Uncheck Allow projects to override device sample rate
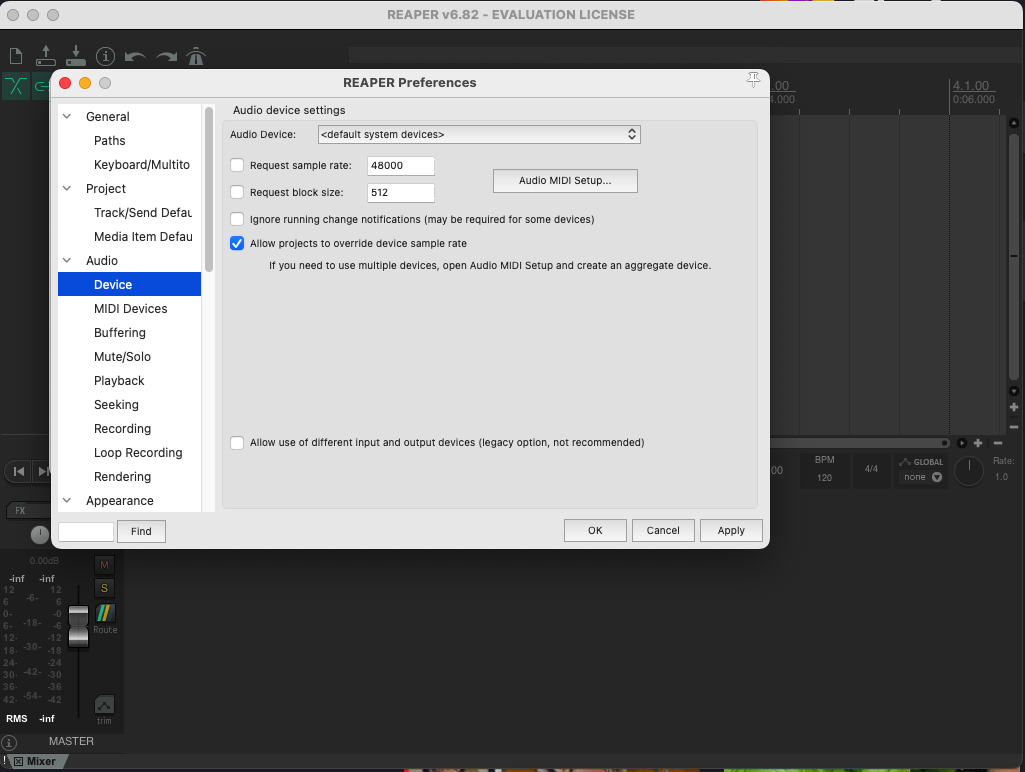Image resolution: width=1025 pixels, height=772 pixels. click(x=237, y=243)
